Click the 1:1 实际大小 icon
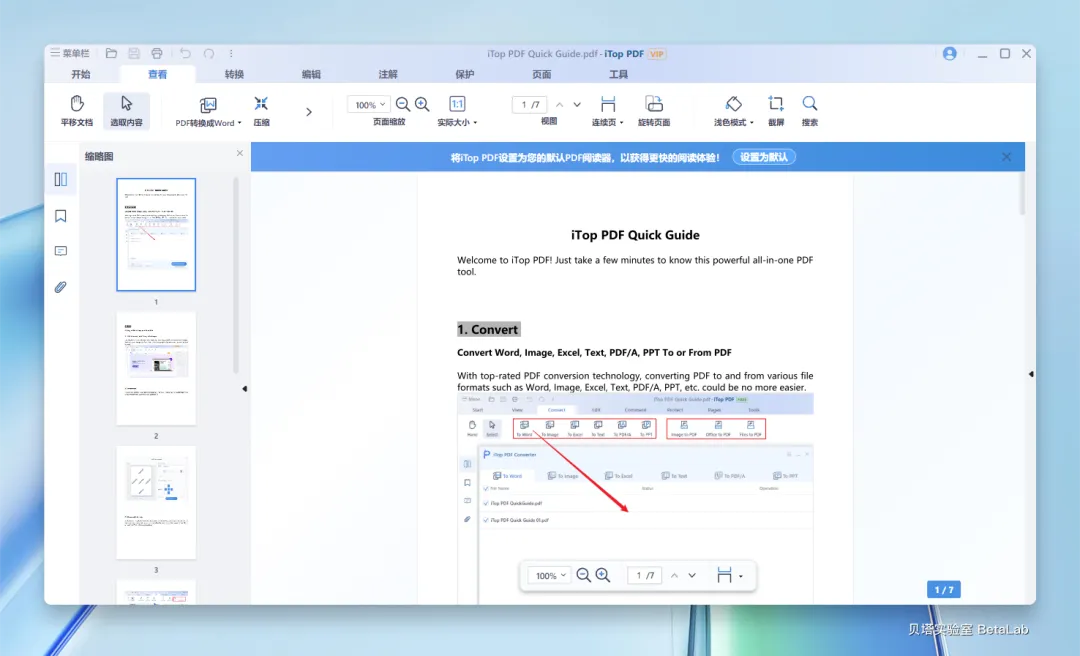Screen dimensions: 1080x656 tap(457, 103)
